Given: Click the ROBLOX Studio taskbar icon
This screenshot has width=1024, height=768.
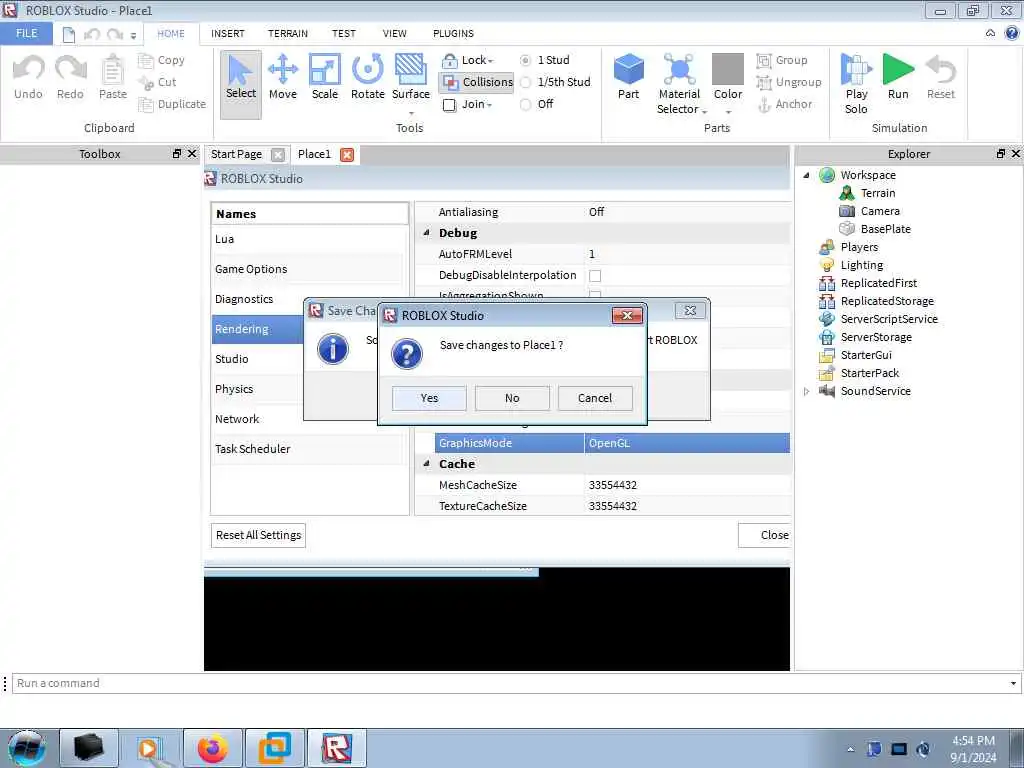Looking at the screenshot, I should tap(337, 748).
